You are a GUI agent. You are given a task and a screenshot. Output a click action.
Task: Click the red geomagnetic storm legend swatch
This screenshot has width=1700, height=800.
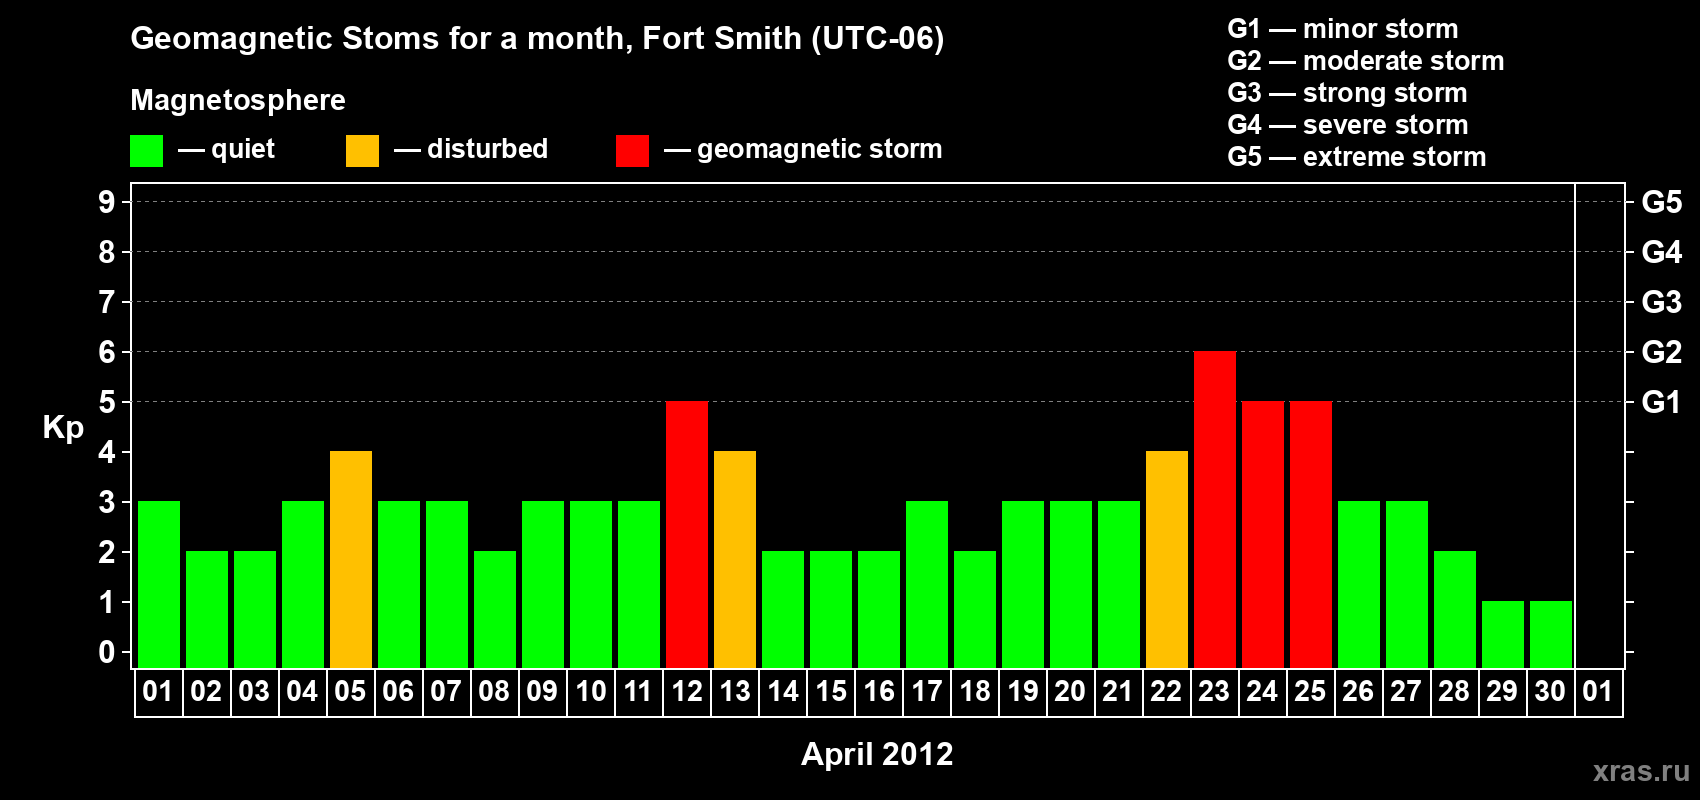(x=632, y=151)
